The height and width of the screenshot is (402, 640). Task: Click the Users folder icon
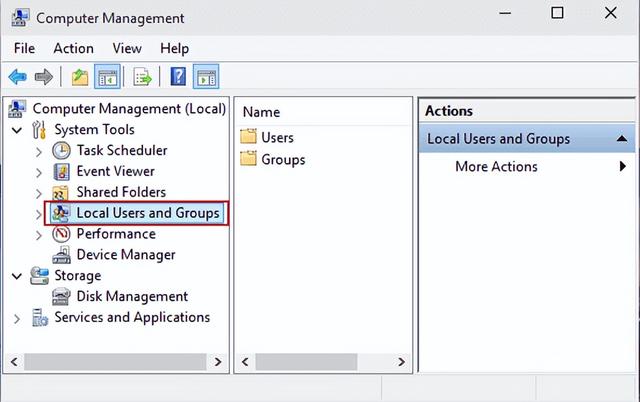(248, 137)
